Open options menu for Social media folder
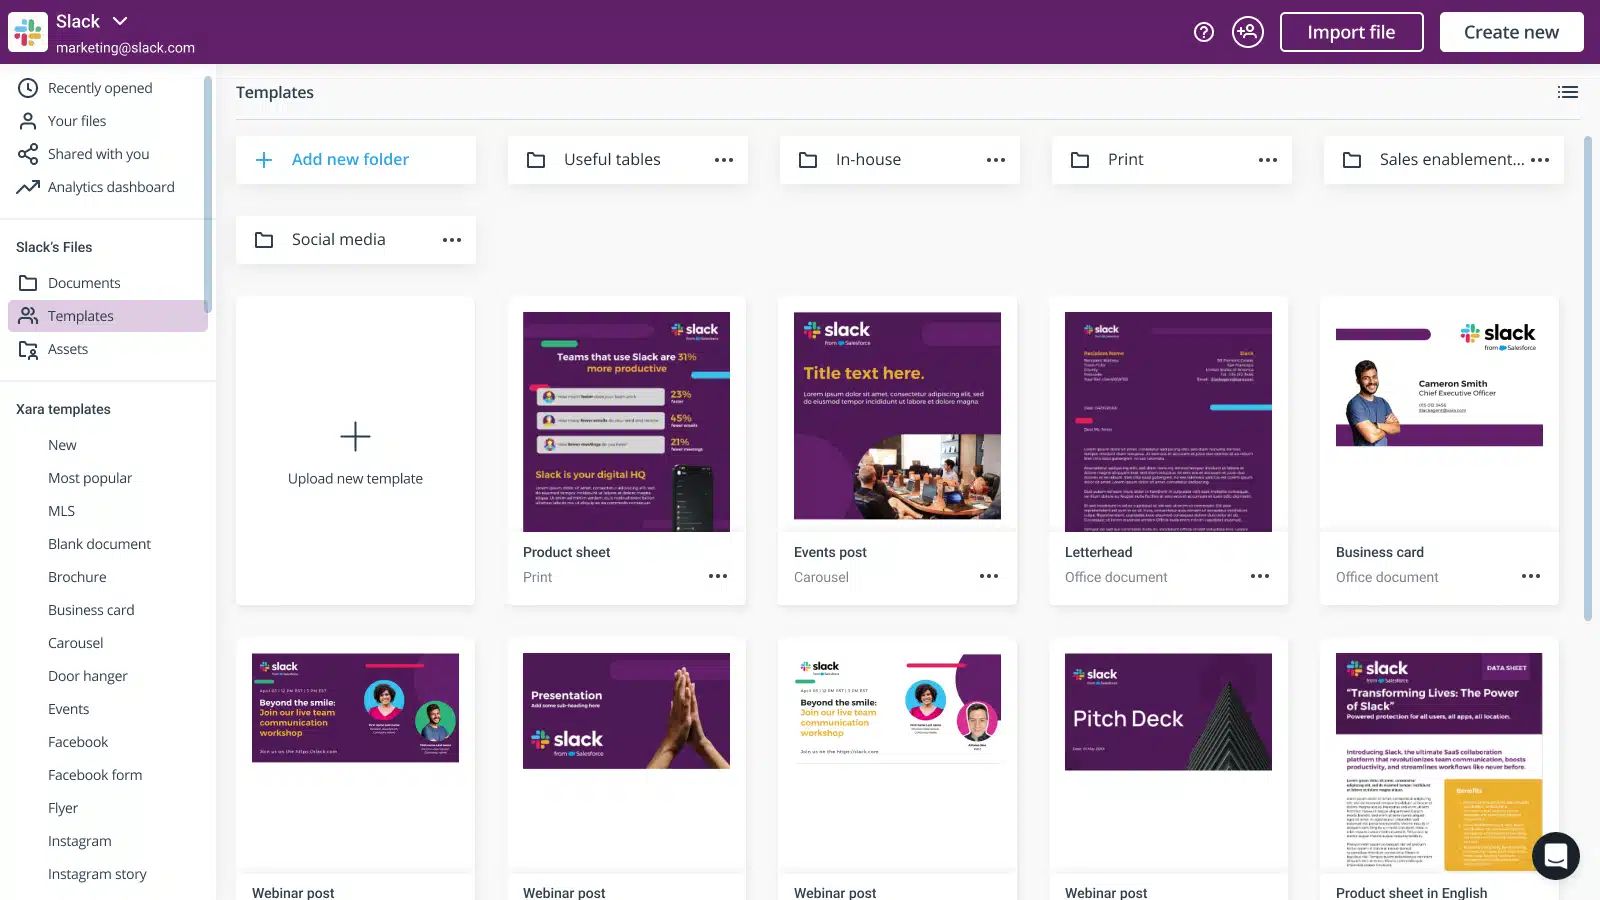 (452, 240)
